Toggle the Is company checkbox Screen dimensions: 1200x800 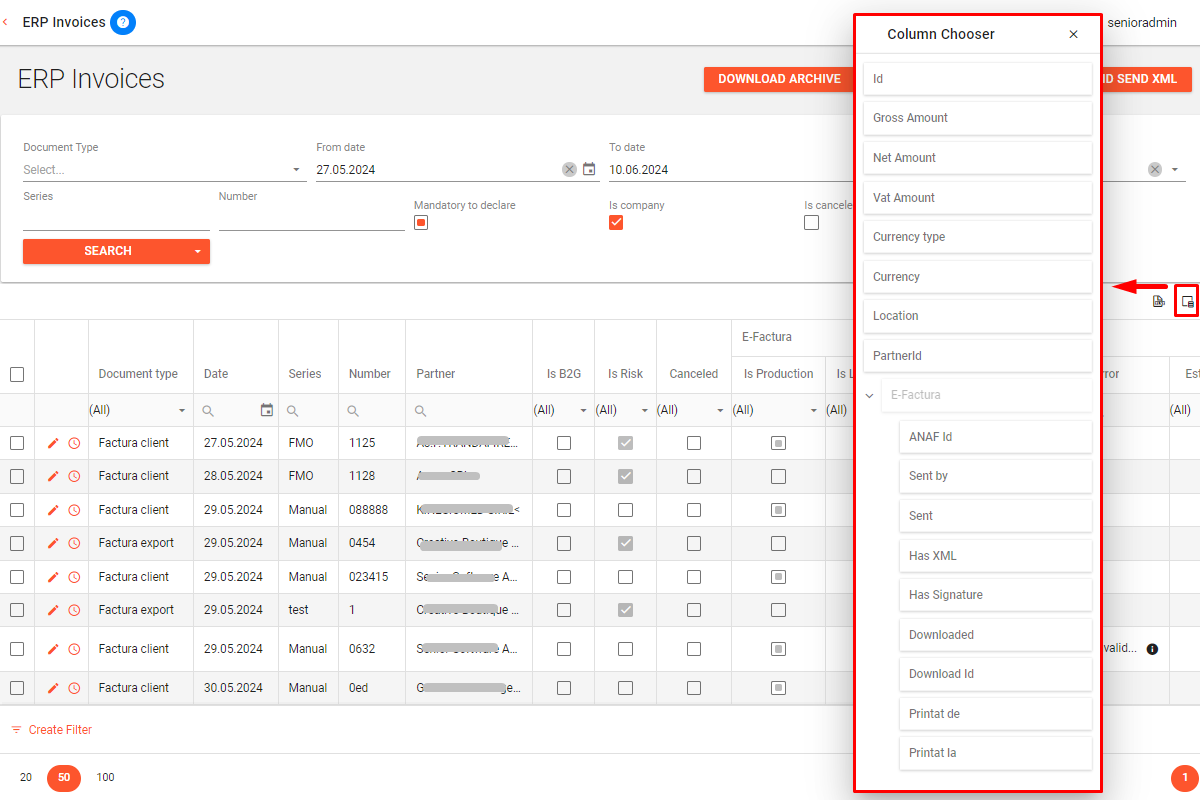pyautogui.click(x=616, y=223)
